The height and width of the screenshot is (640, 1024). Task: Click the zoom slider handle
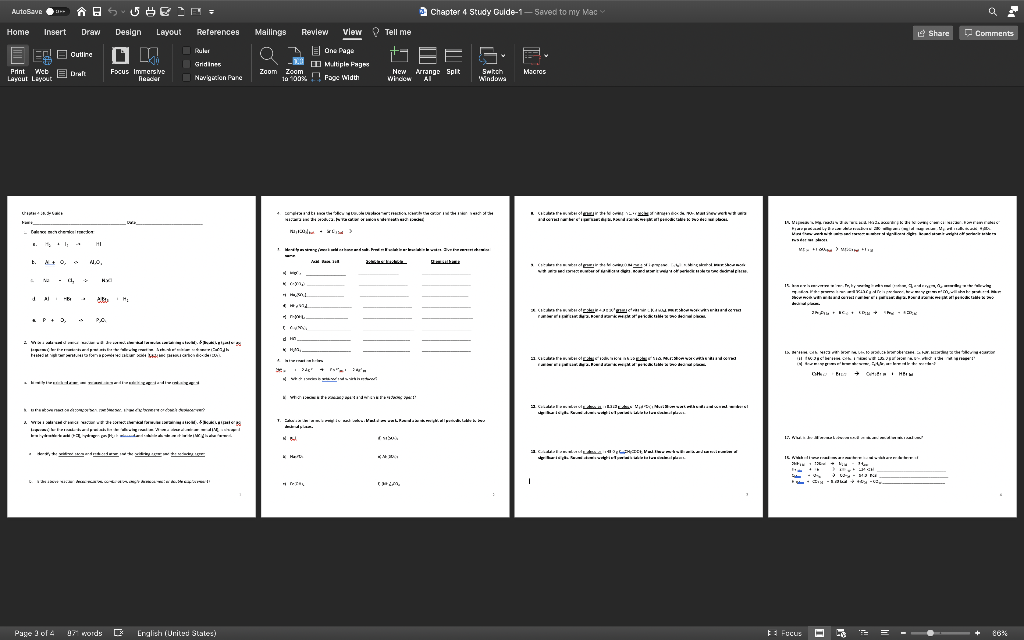pyautogui.click(x=931, y=633)
